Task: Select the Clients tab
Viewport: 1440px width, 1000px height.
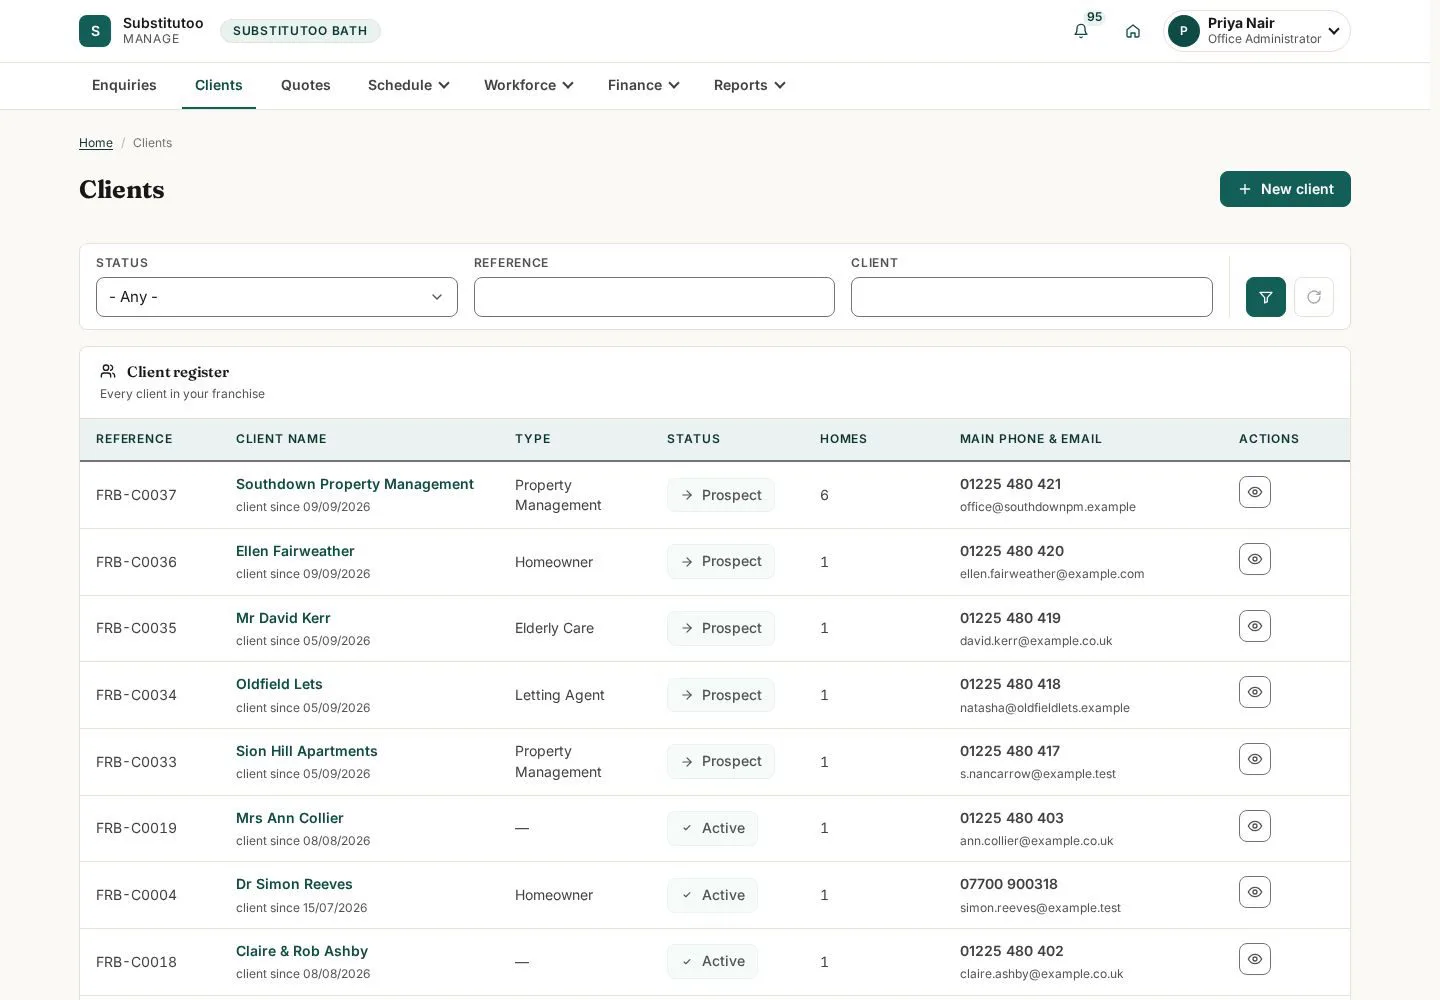Action: (219, 85)
